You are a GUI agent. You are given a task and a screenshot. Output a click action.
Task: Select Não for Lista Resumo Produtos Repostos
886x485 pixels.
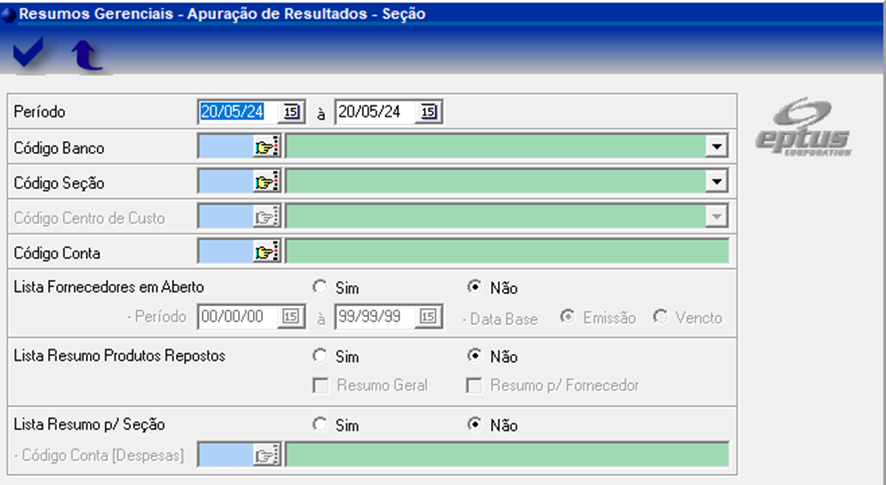click(x=474, y=356)
